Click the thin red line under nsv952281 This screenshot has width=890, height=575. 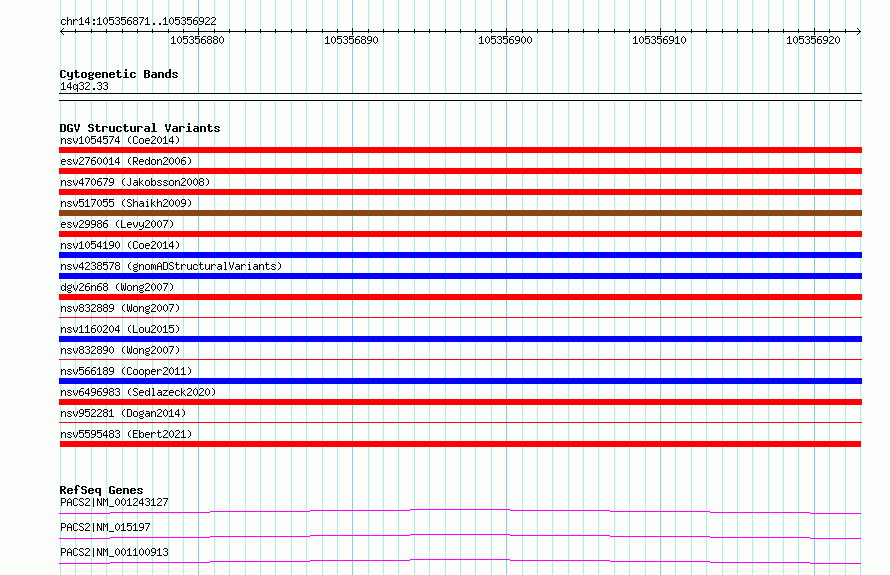(x=460, y=422)
